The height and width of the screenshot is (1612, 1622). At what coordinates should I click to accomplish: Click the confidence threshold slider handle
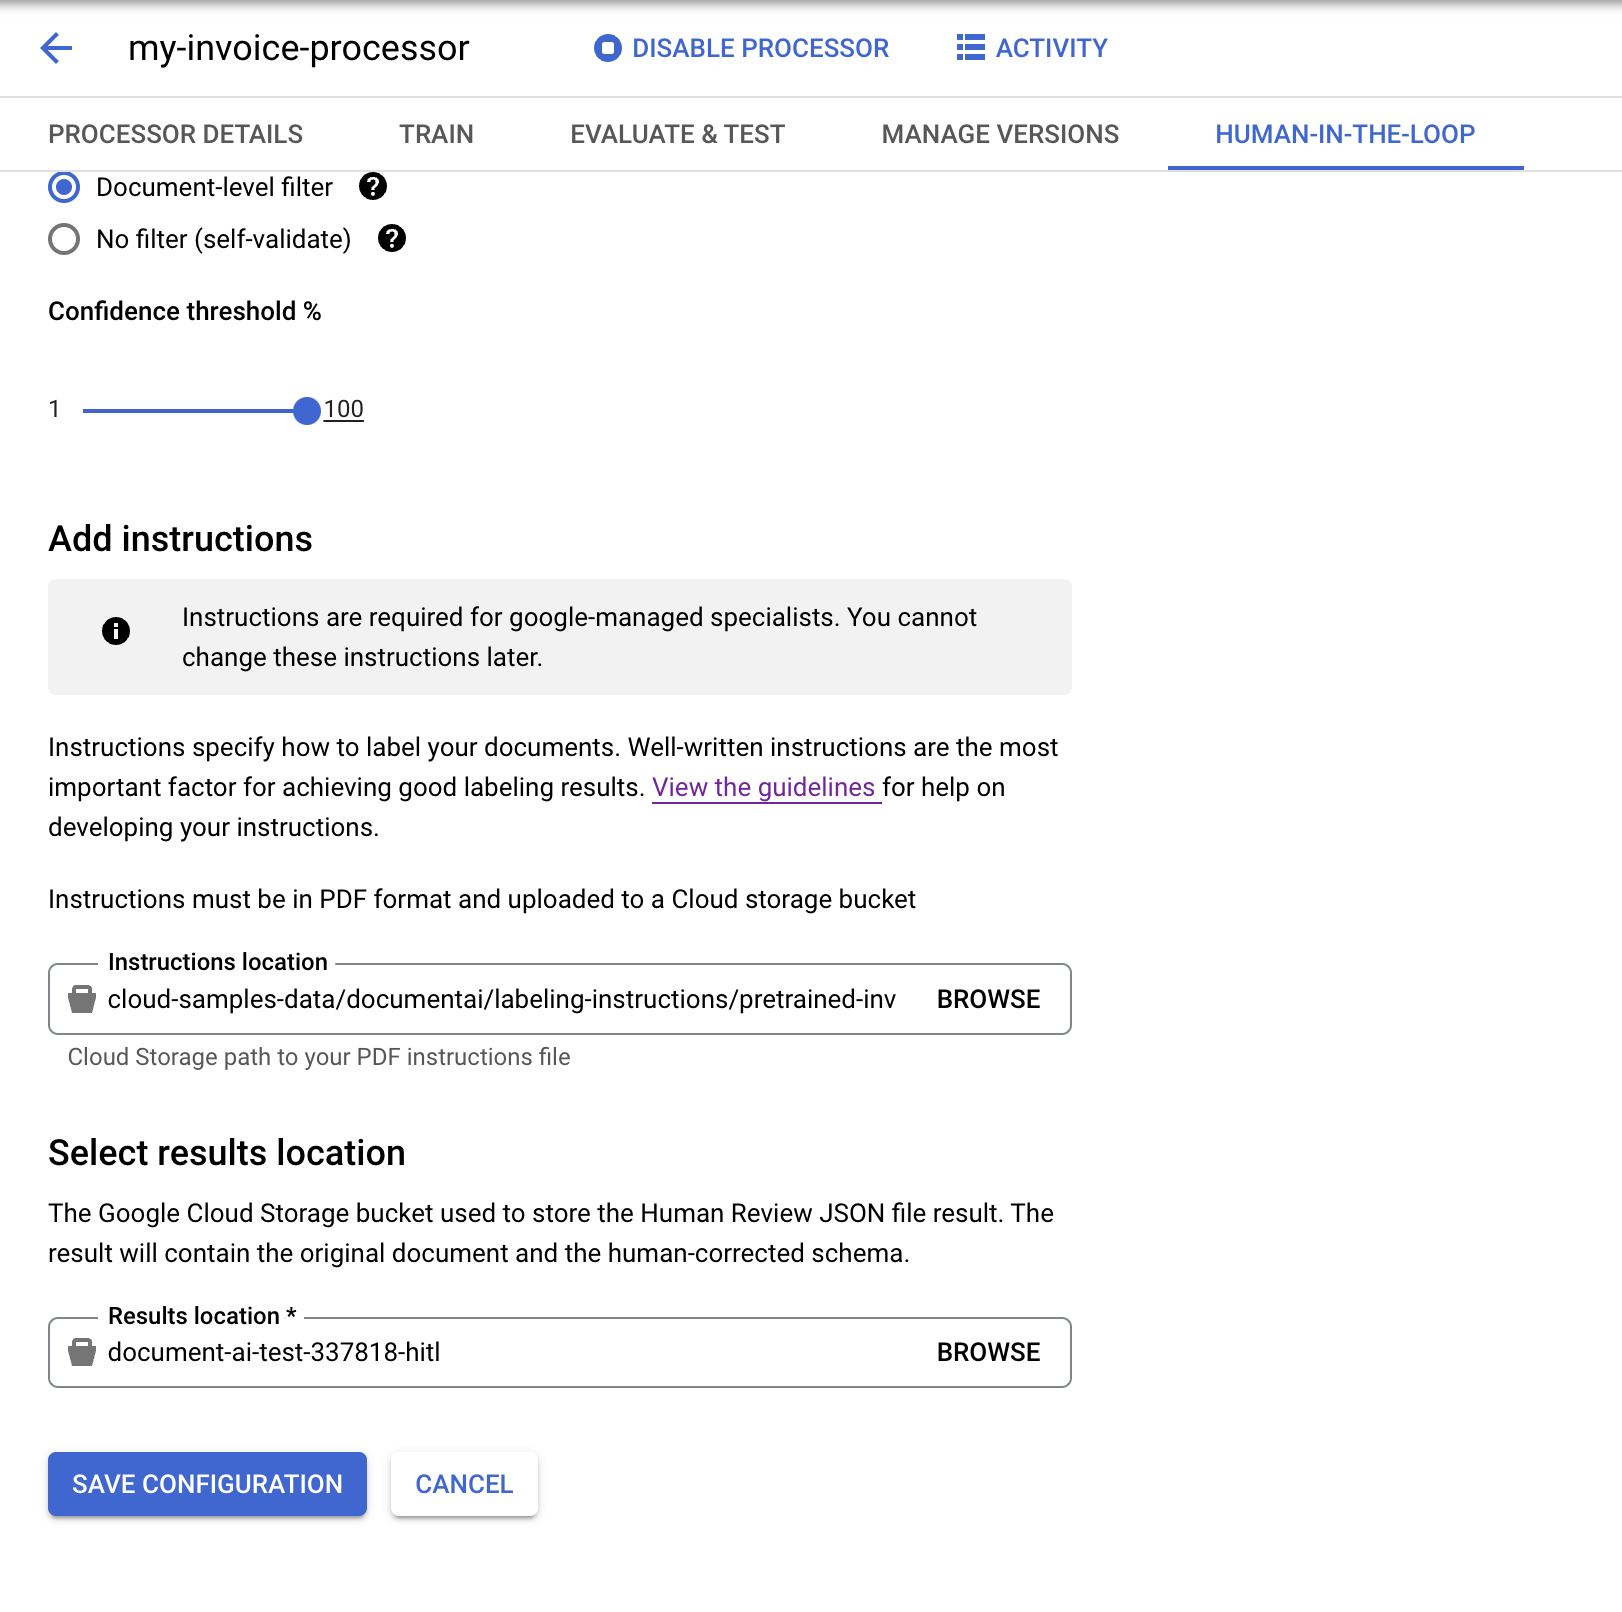[x=307, y=410]
